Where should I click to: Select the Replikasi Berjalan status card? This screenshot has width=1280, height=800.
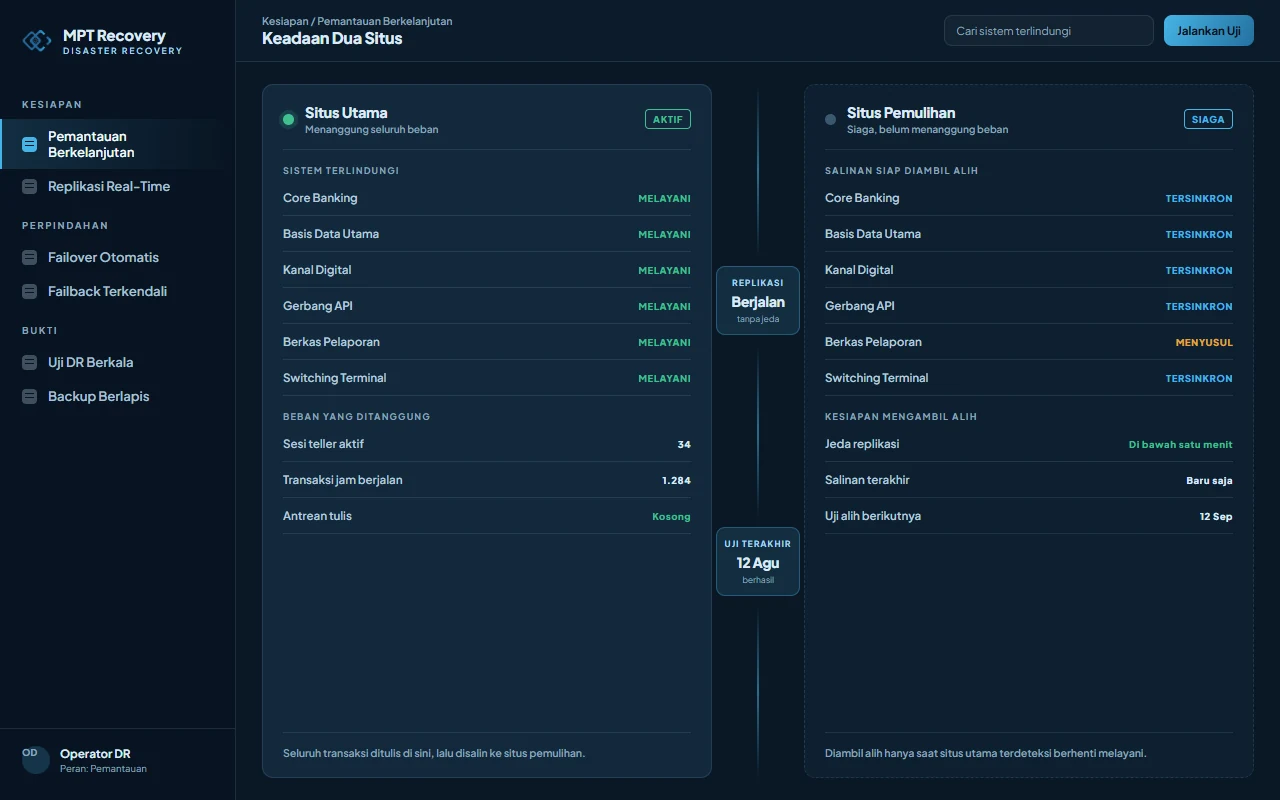coord(758,300)
